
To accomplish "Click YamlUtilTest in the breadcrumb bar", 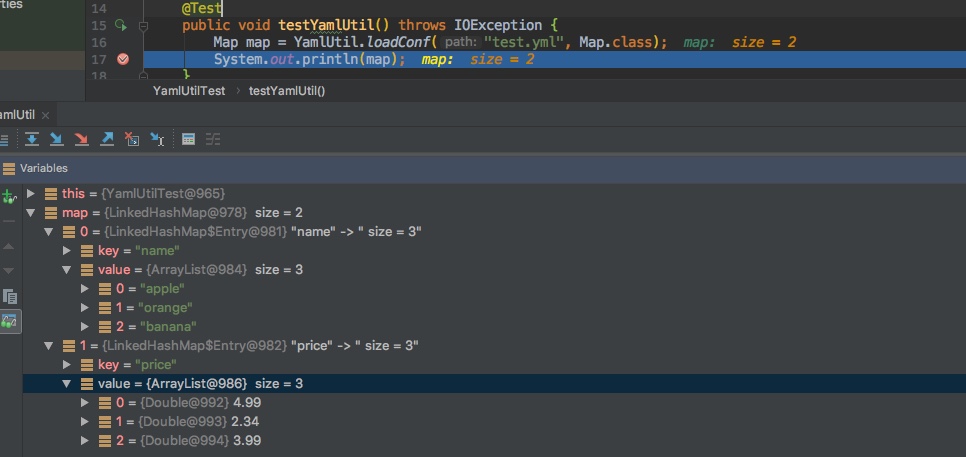I will pyautogui.click(x=189, y=91).
